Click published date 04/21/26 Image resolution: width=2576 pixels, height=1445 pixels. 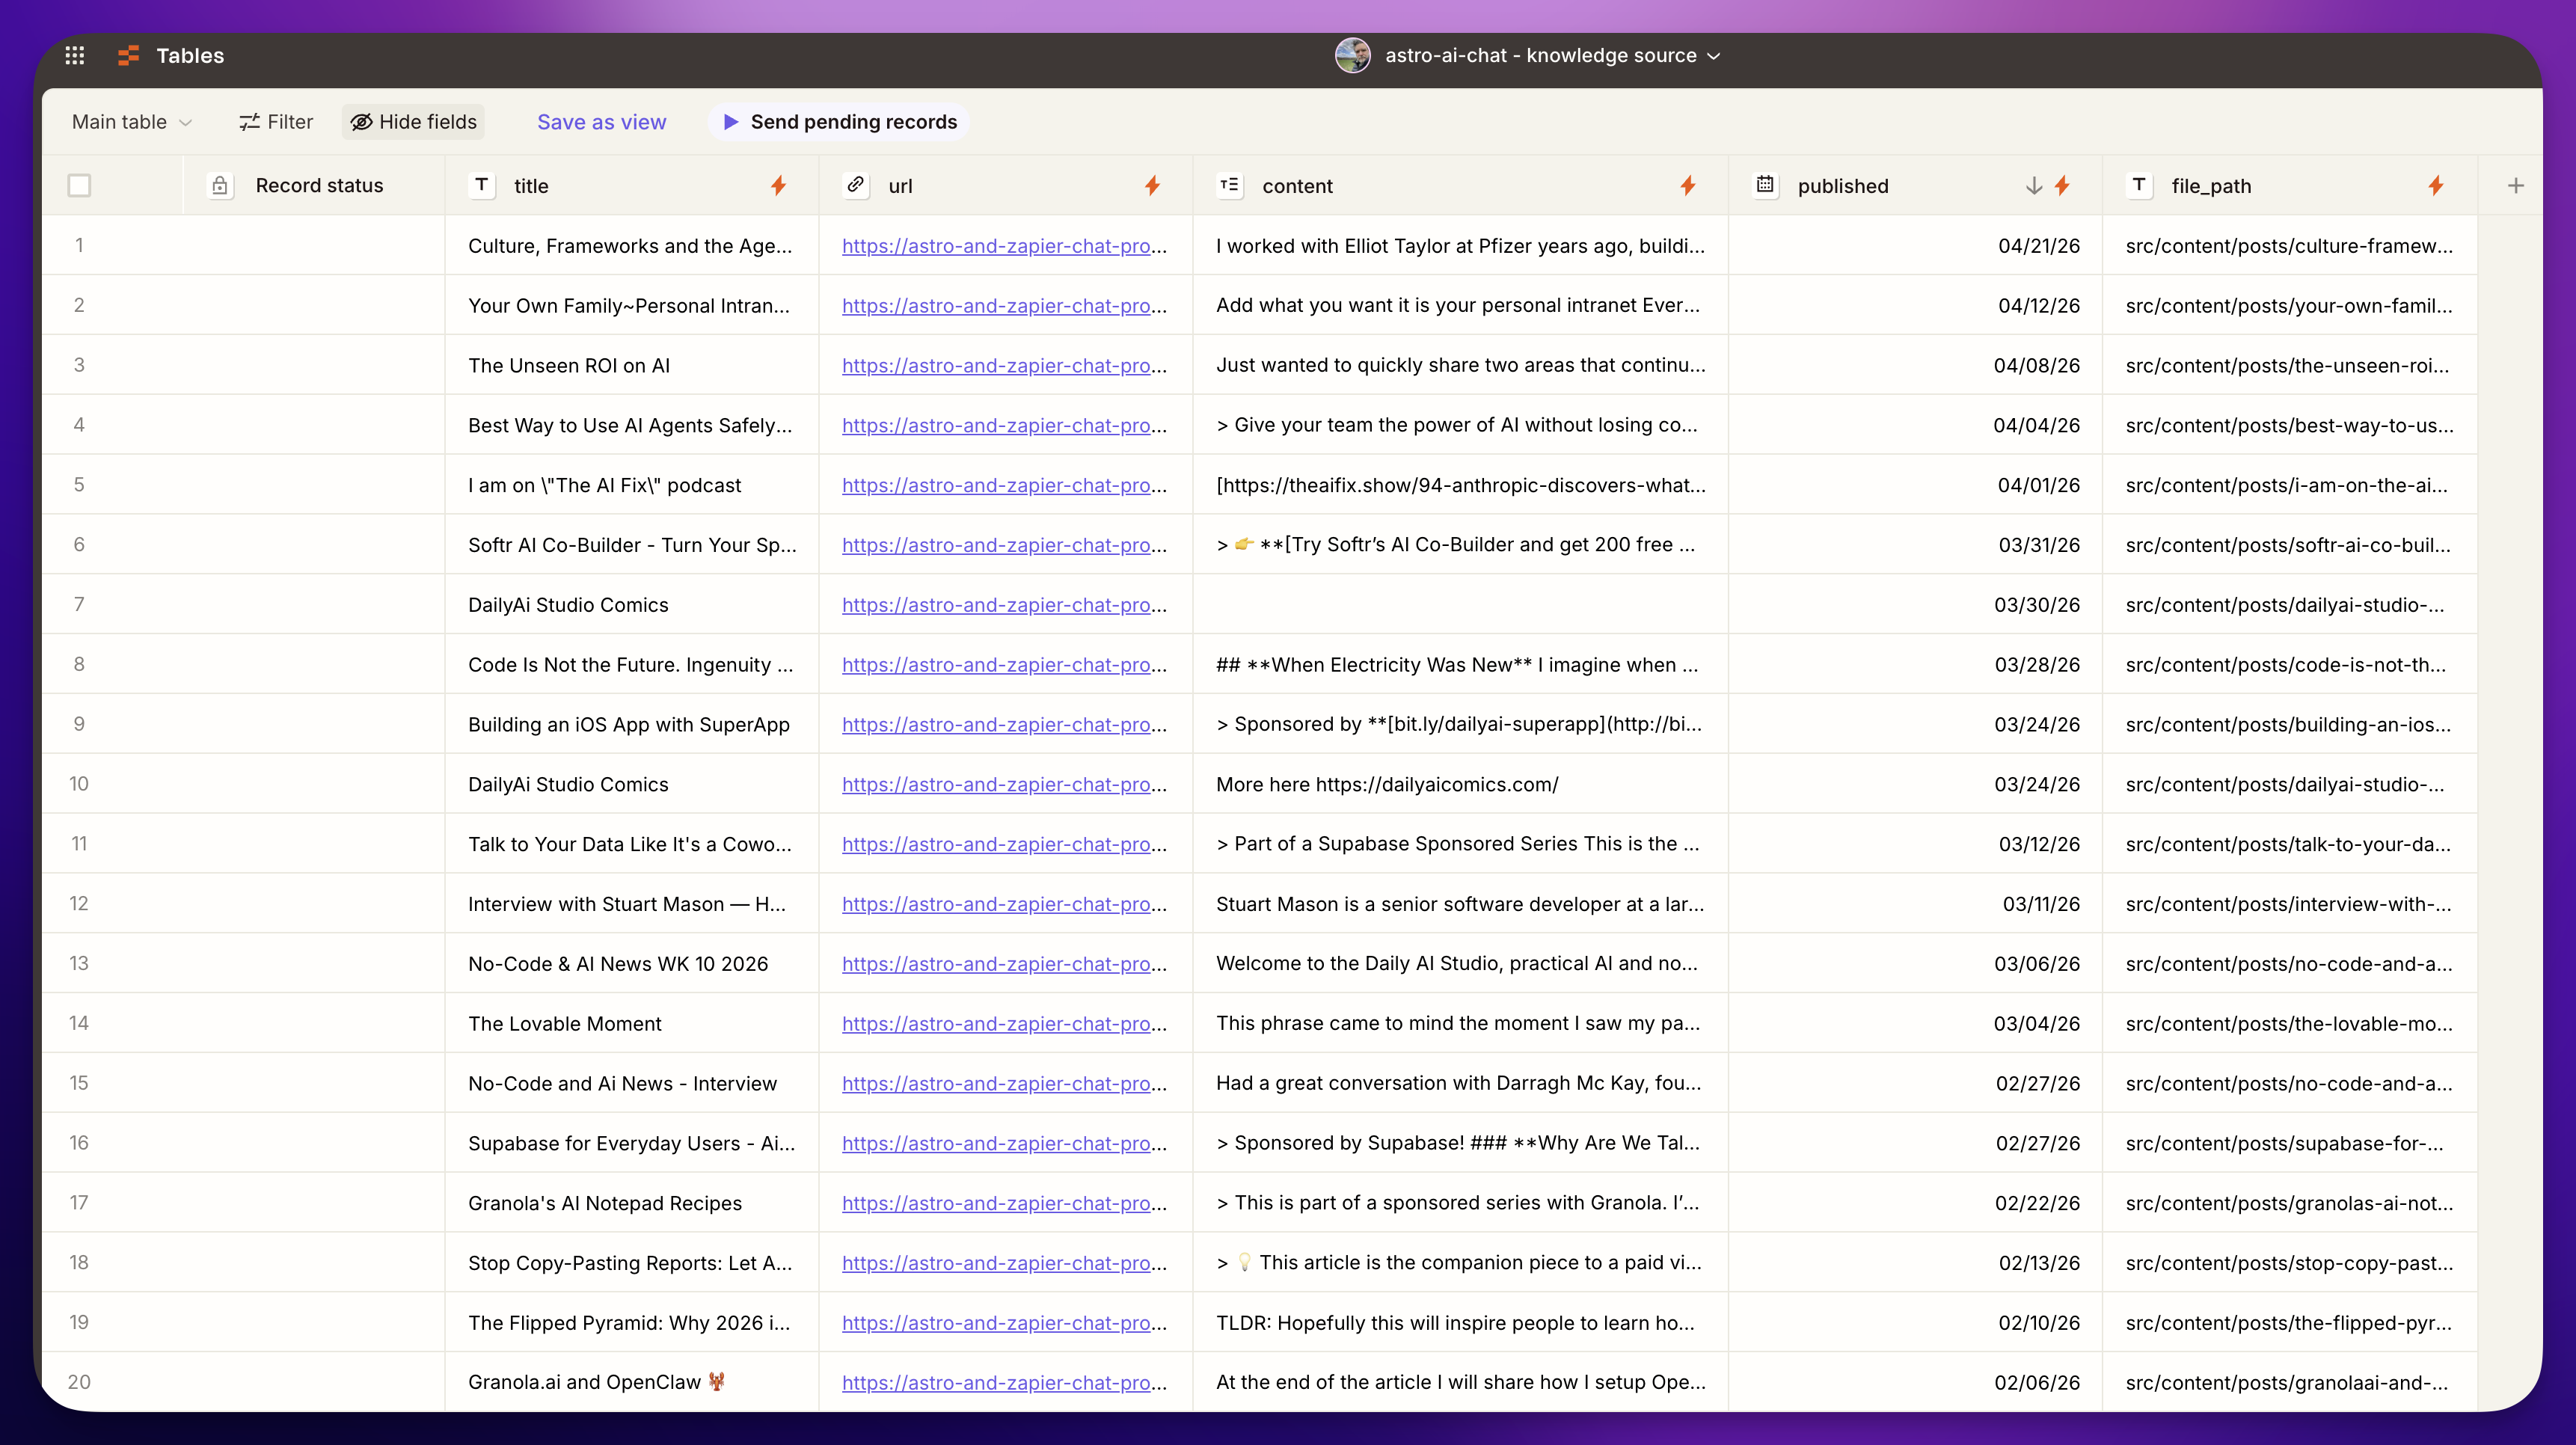coord(2038,246)
